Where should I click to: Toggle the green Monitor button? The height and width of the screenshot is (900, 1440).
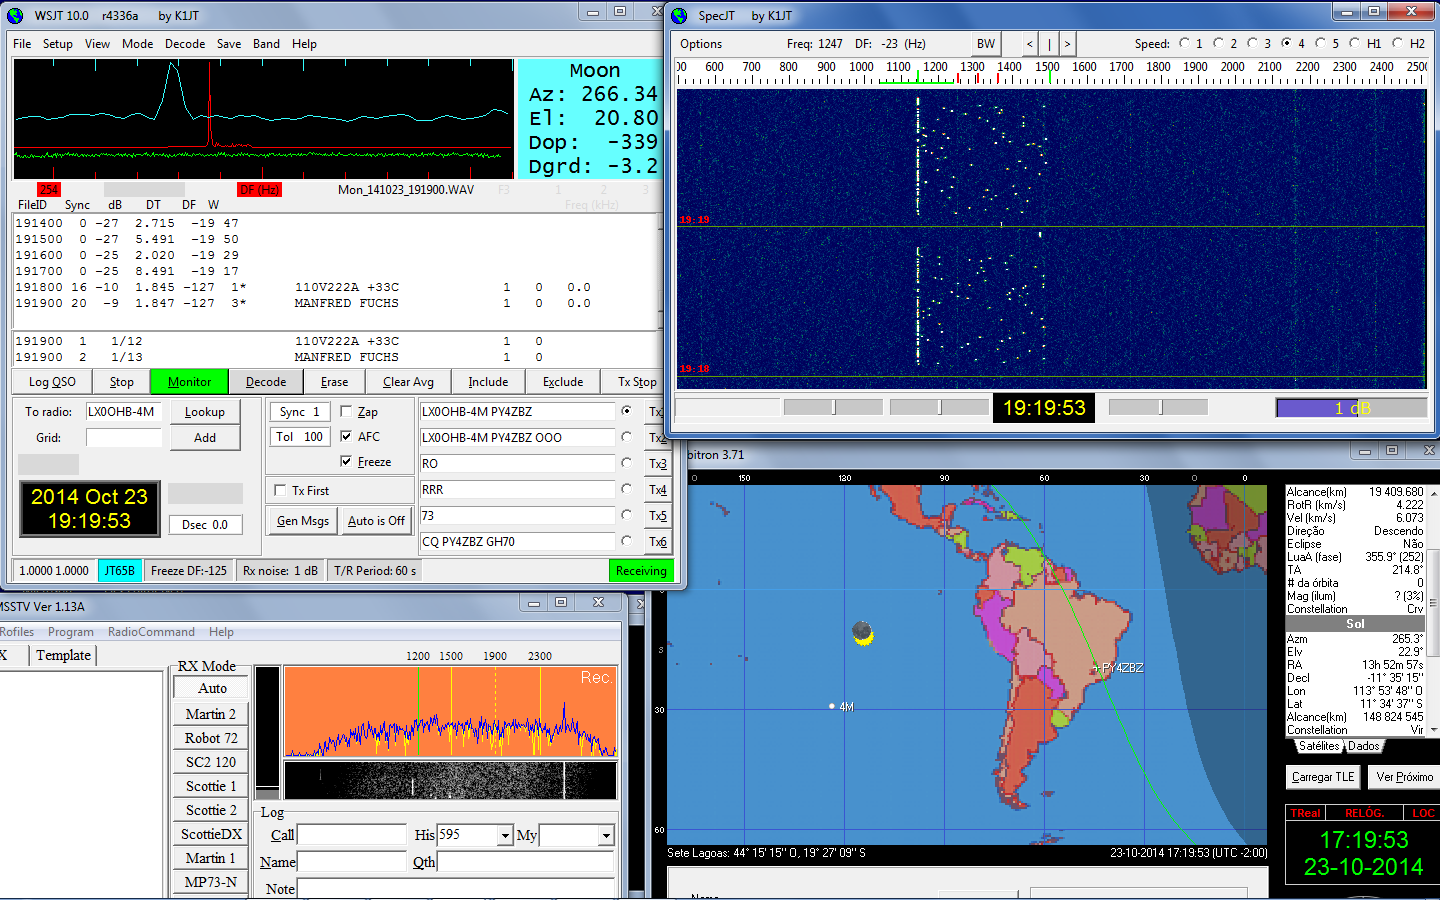pos(189,382)
